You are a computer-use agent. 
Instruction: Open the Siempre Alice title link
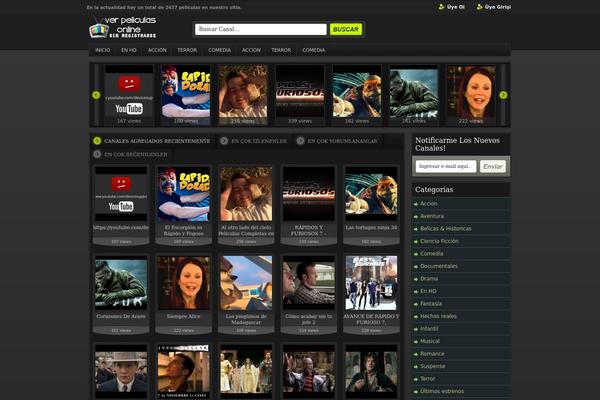(x=184, y=317)
